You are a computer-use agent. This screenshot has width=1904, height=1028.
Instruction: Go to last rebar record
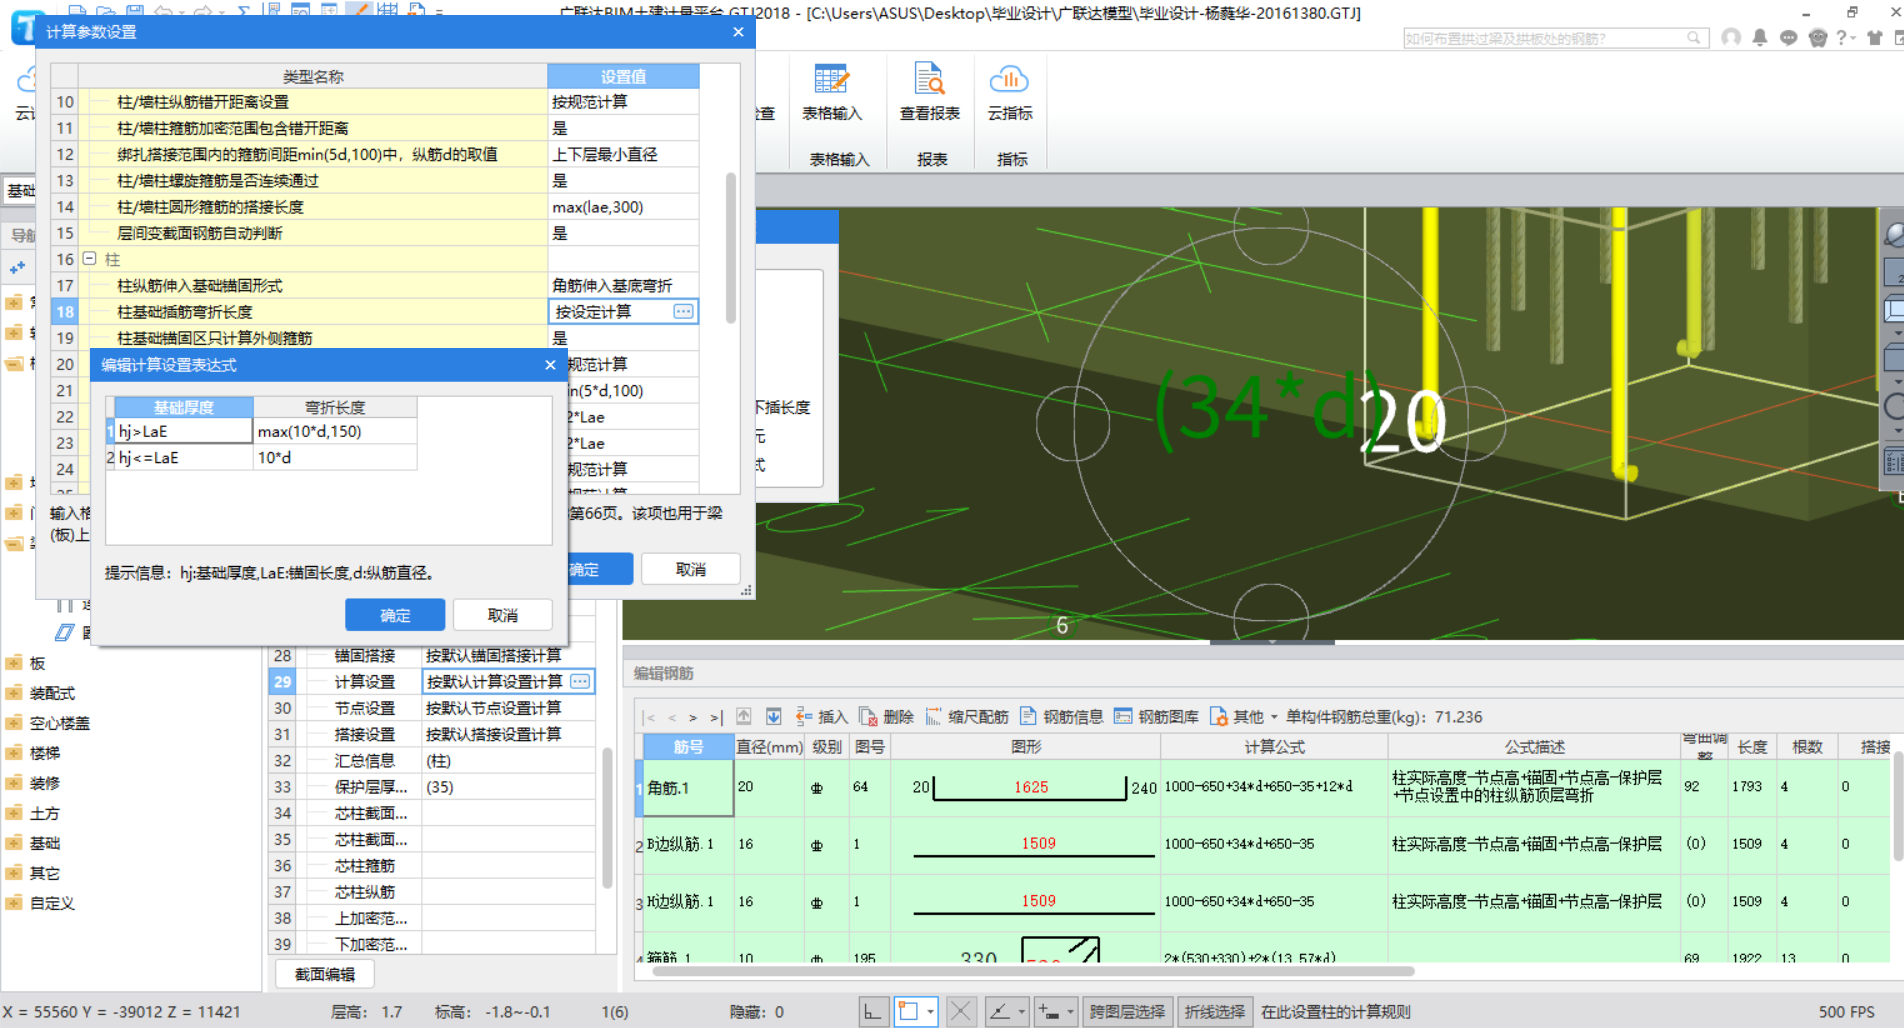(x=716, y=717)
